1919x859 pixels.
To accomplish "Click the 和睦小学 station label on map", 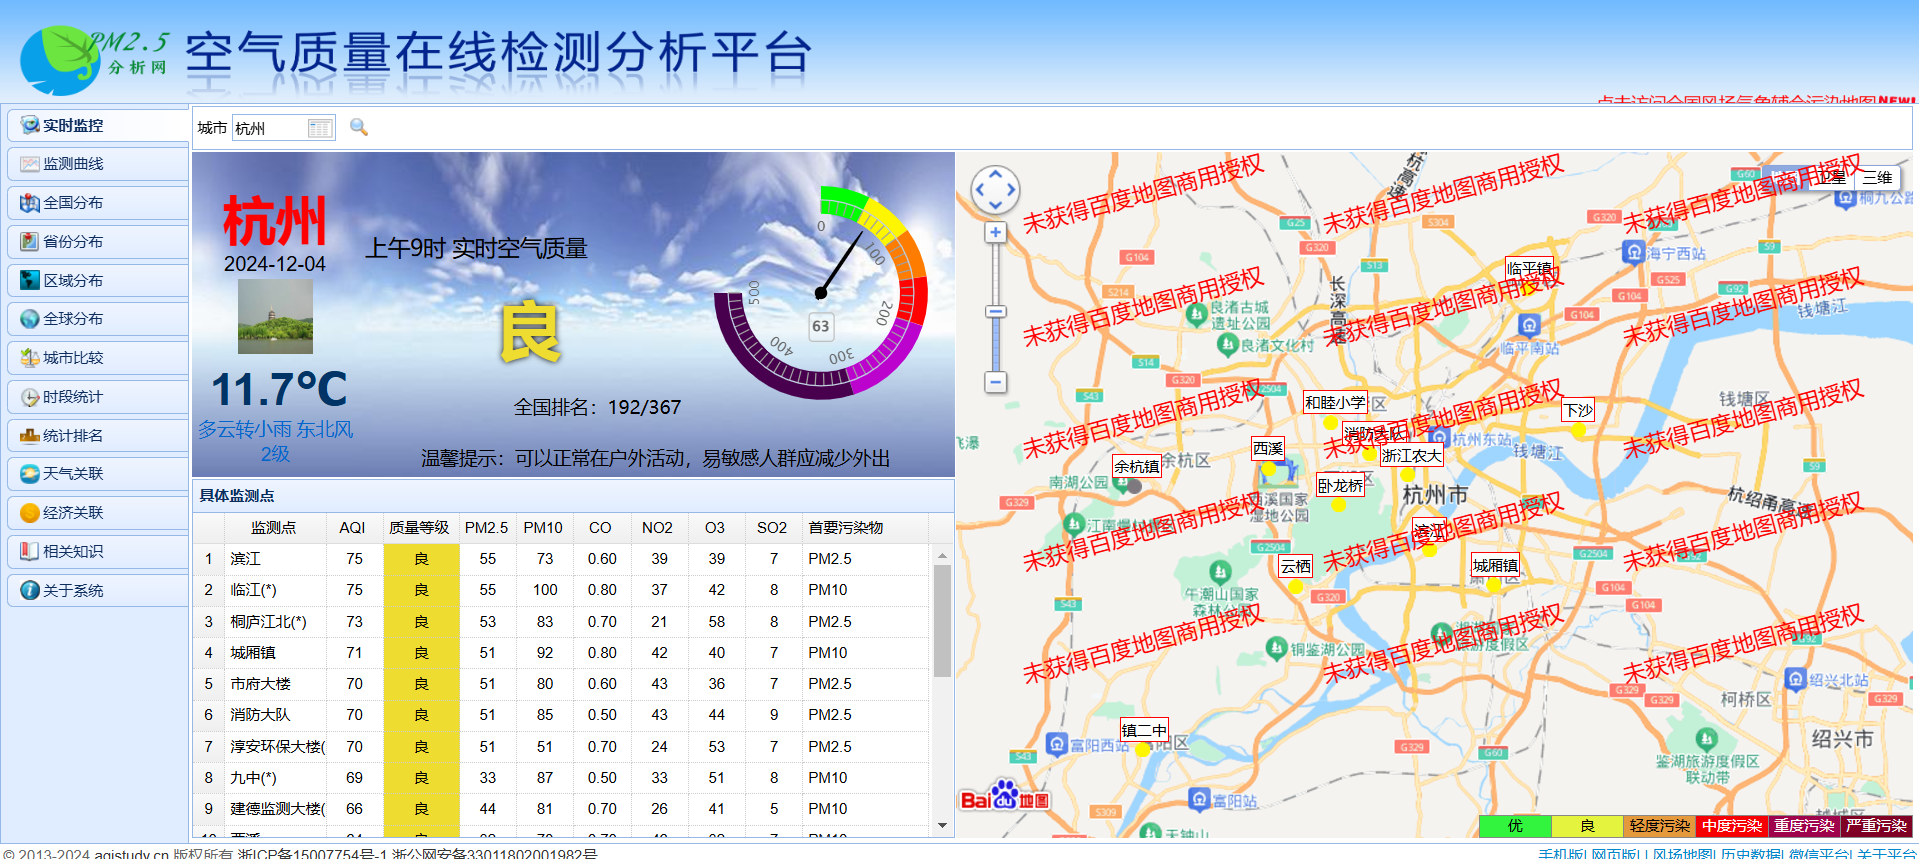I will tap(1335, 402).
